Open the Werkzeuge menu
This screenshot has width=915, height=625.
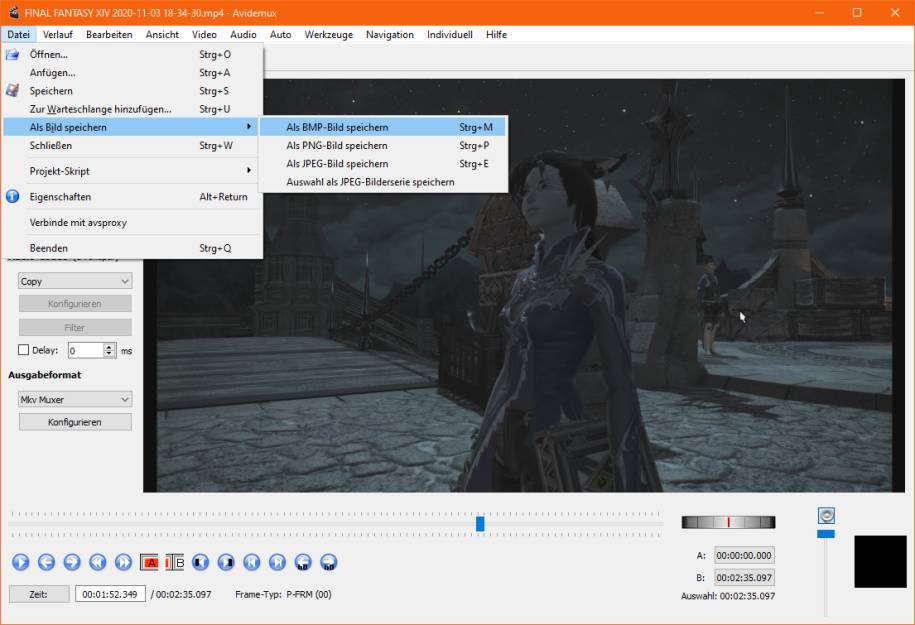pyautogui.click(x=328, y=34)
